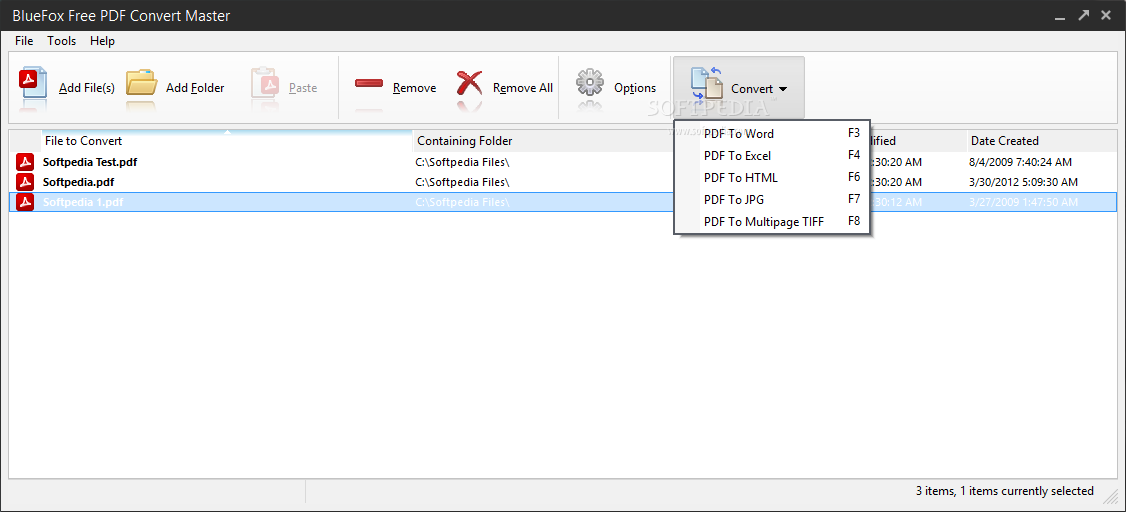Click PDF icon beside Softpedia.pdf row
This screenshot has width=1126, height=512.
click(x=25, y=182)
